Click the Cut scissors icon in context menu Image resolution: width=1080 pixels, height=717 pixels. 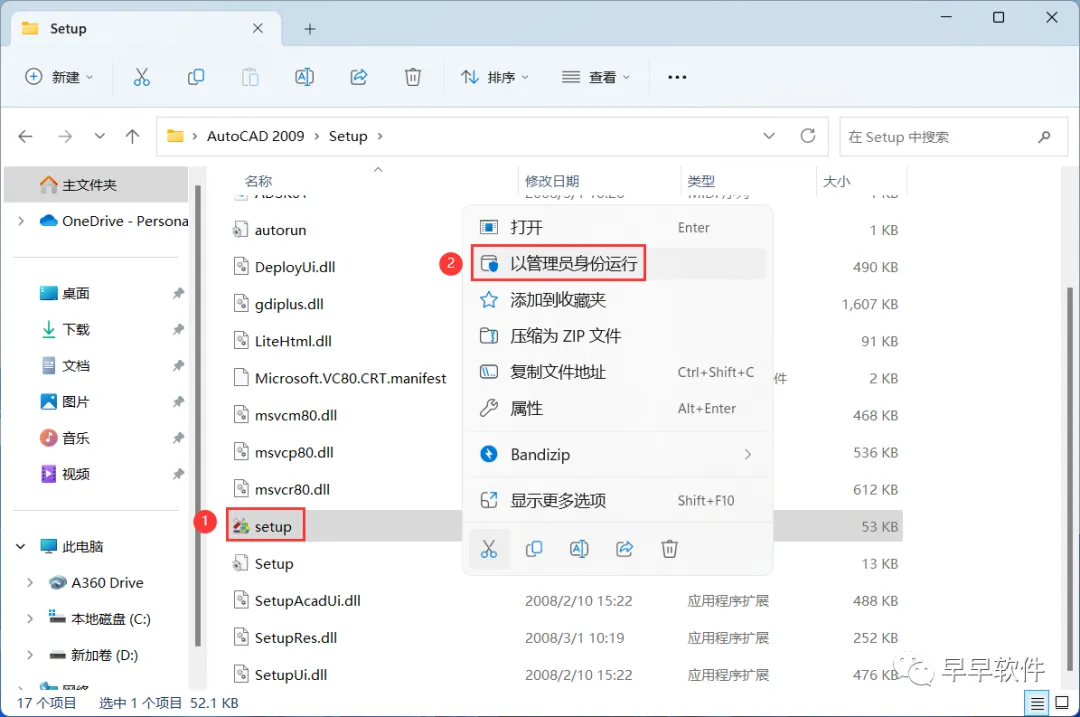tap(489, 549)
